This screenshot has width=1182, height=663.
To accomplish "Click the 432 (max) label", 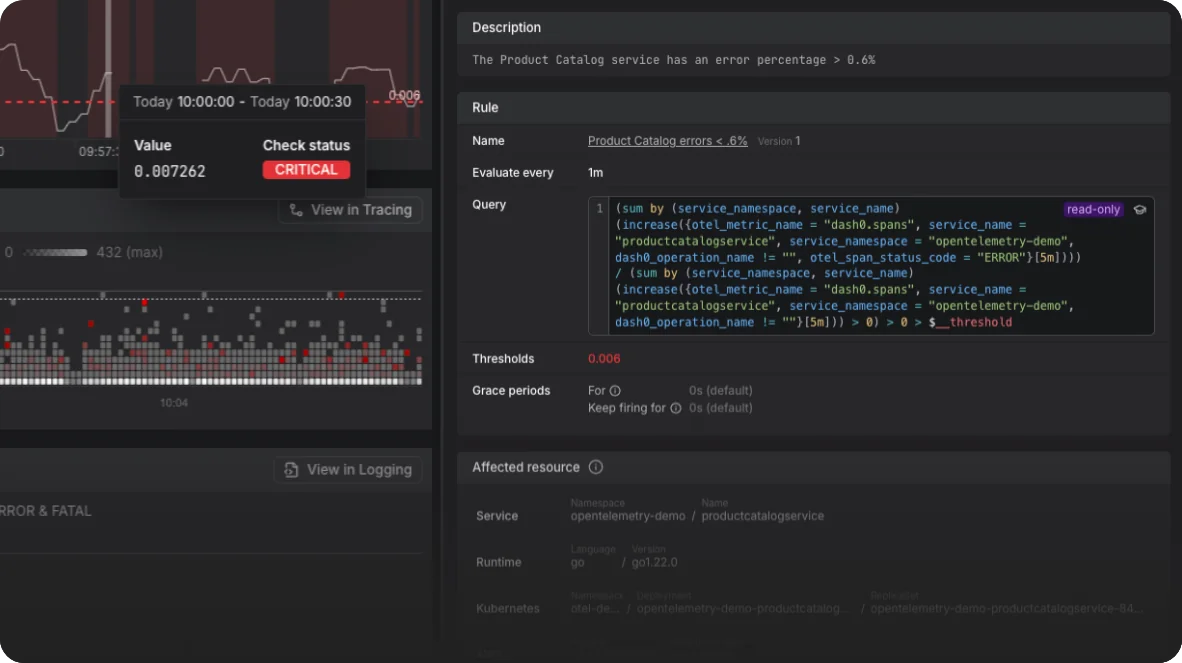I will pyautogui.click(x=130, y=252).
